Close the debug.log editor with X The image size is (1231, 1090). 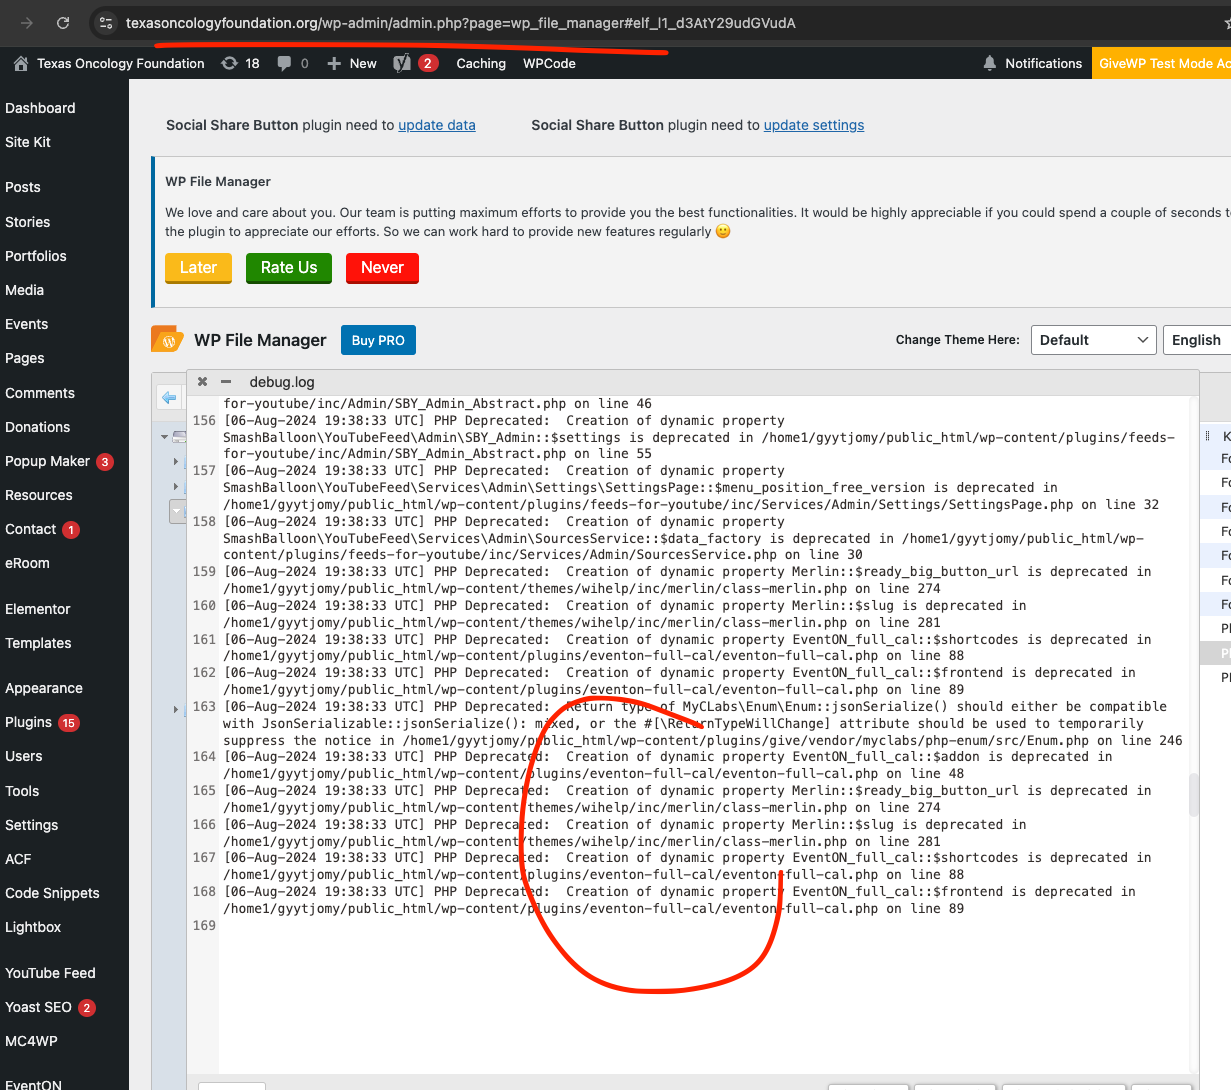pos(202,382)
